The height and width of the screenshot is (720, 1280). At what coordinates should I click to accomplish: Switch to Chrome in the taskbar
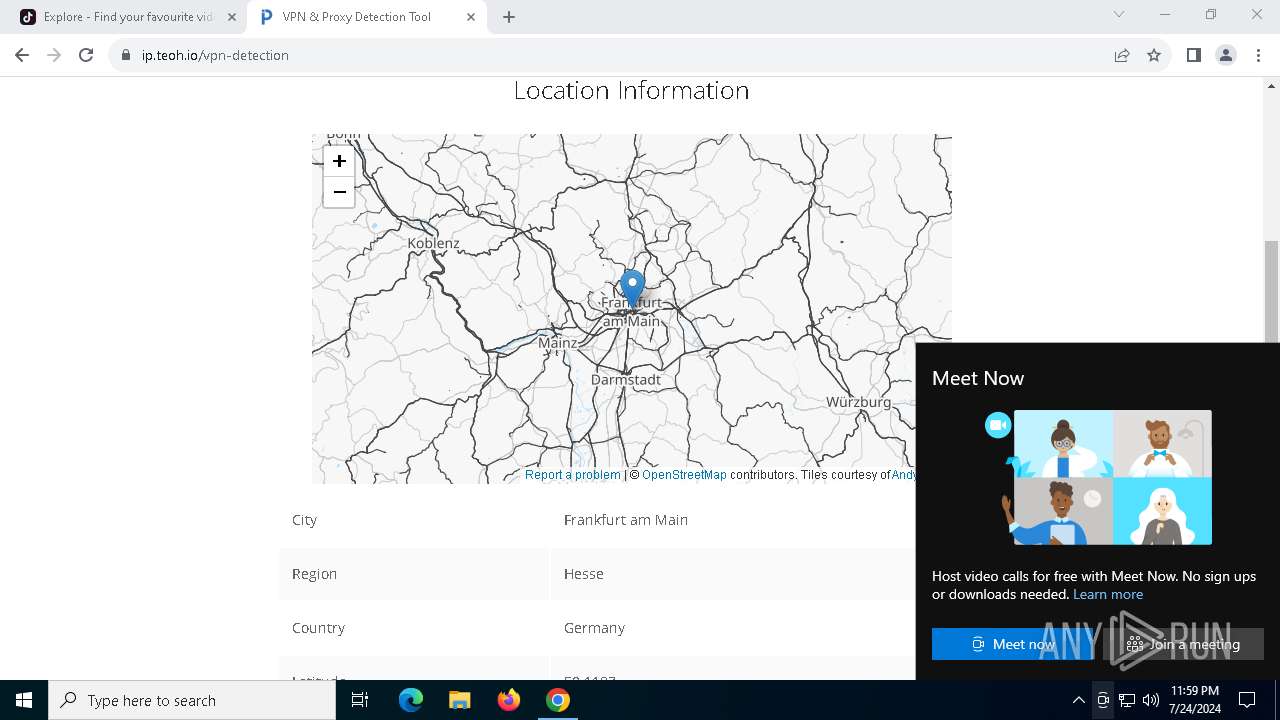[x=557, y=700]
